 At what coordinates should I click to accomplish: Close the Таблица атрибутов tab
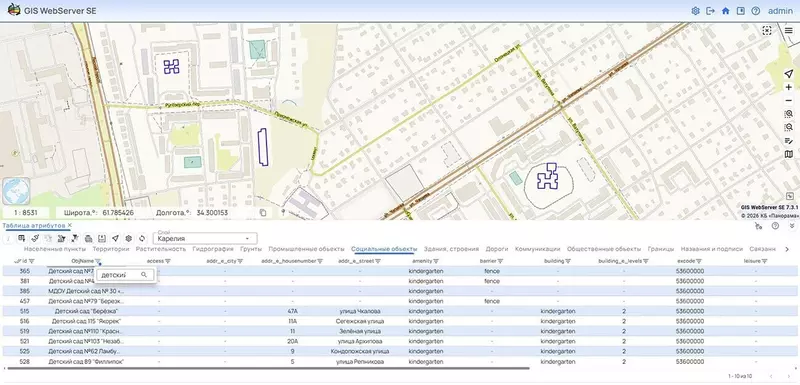pyautogui.click(x=70, y=225)
